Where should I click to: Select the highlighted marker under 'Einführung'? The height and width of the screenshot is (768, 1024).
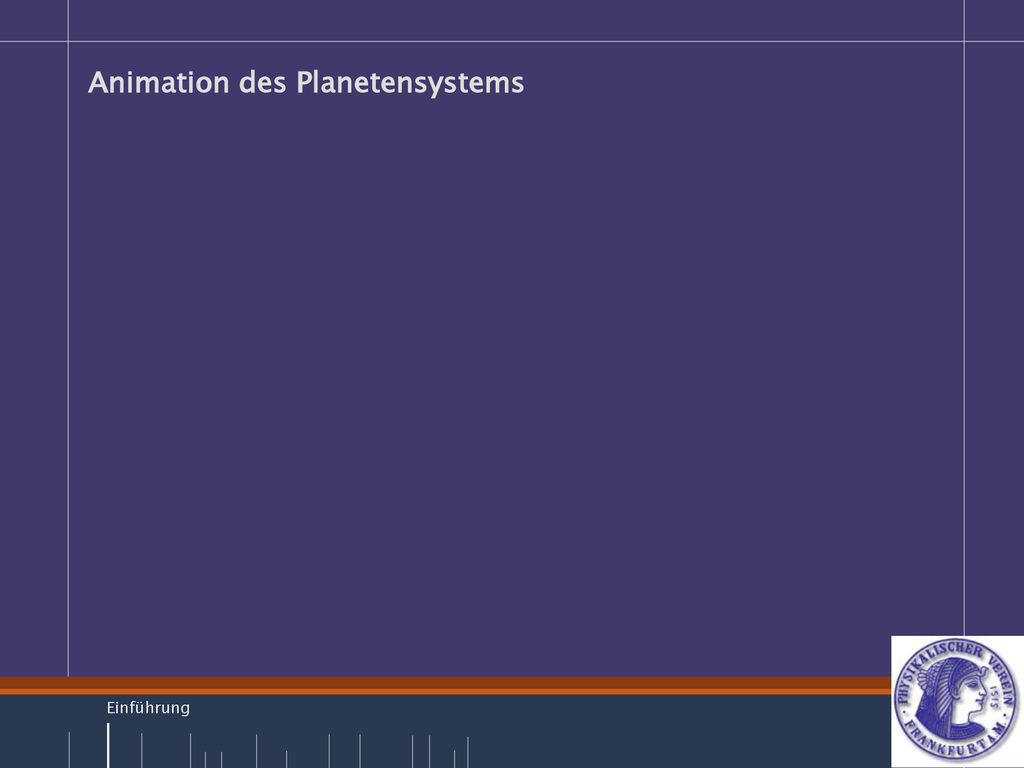108,745
